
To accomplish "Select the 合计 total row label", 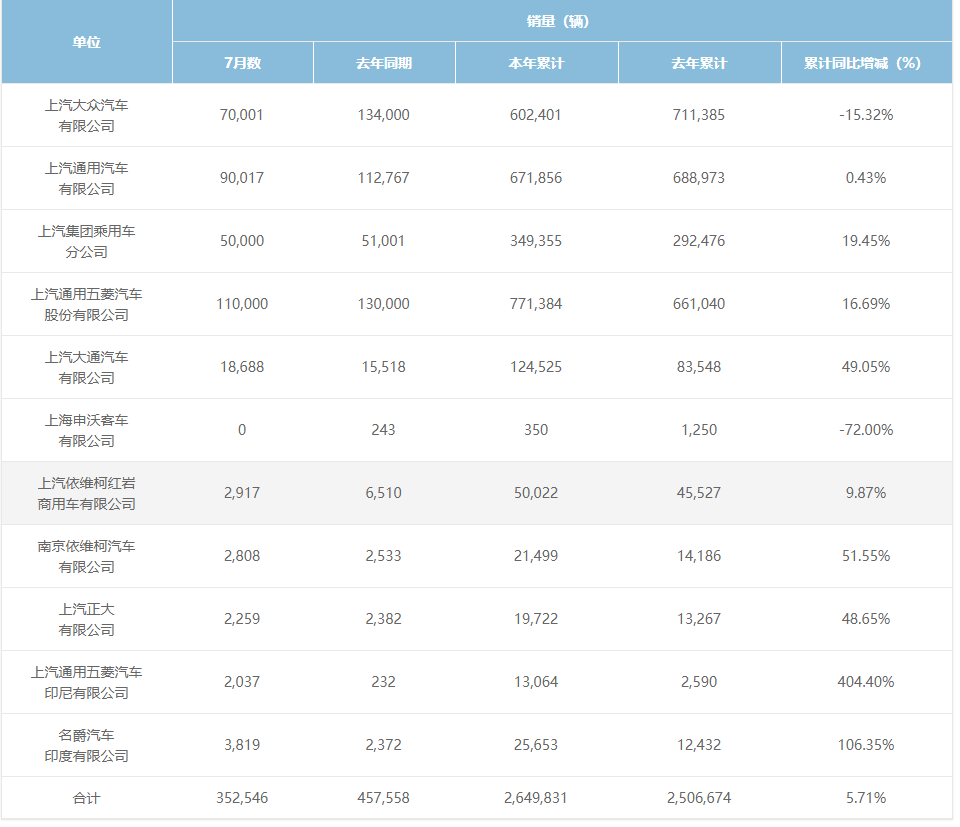I will 86,799.
